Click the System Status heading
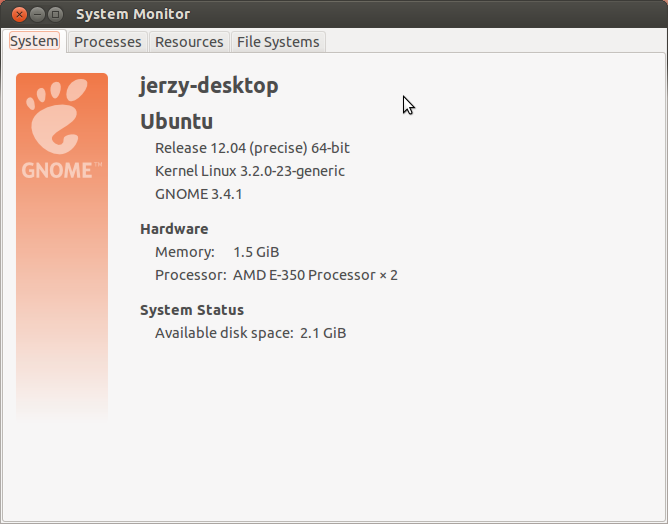Screen dimensions: 668x524 point(192,310)
